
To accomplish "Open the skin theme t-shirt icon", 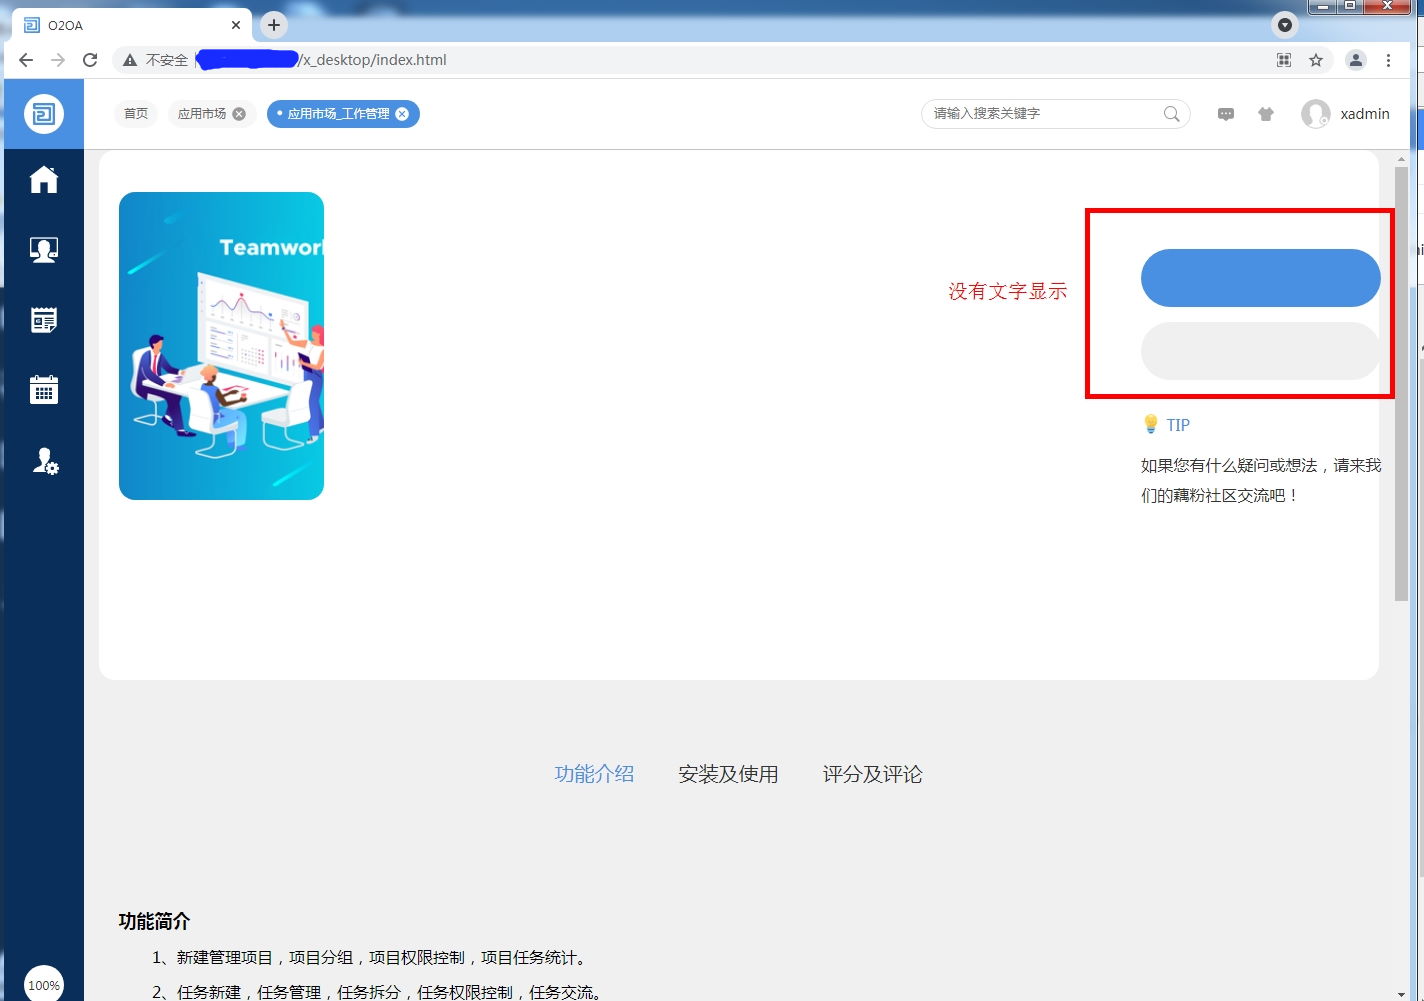I will [1266, 114].
